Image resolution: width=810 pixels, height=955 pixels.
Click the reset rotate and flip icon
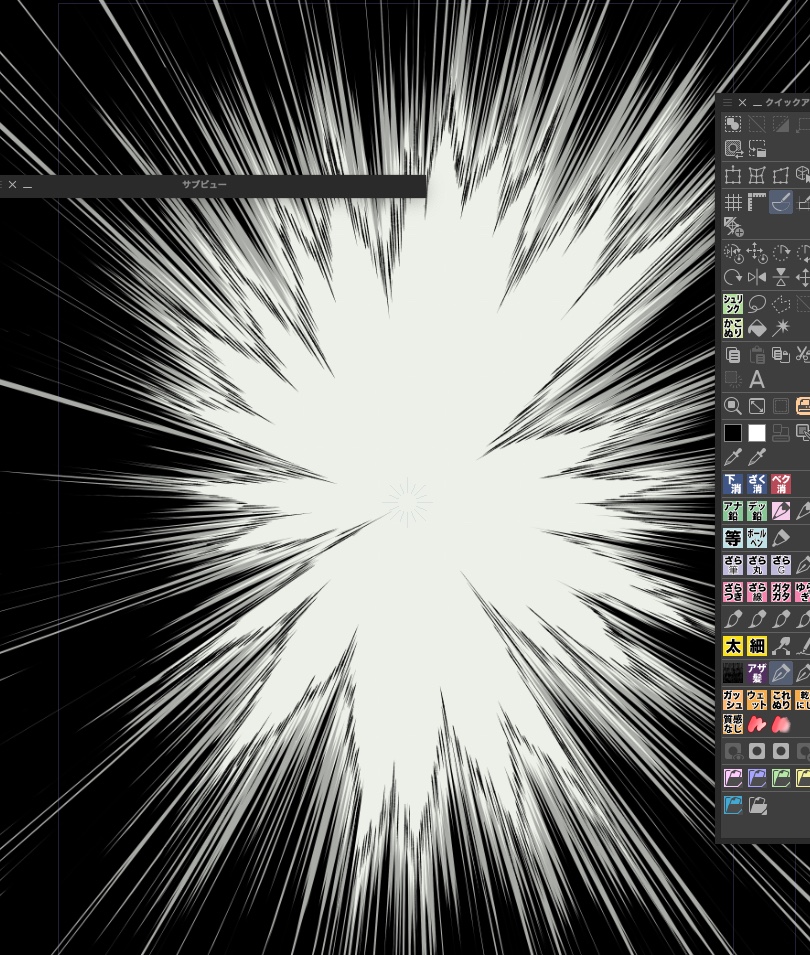tap(733, 252)
